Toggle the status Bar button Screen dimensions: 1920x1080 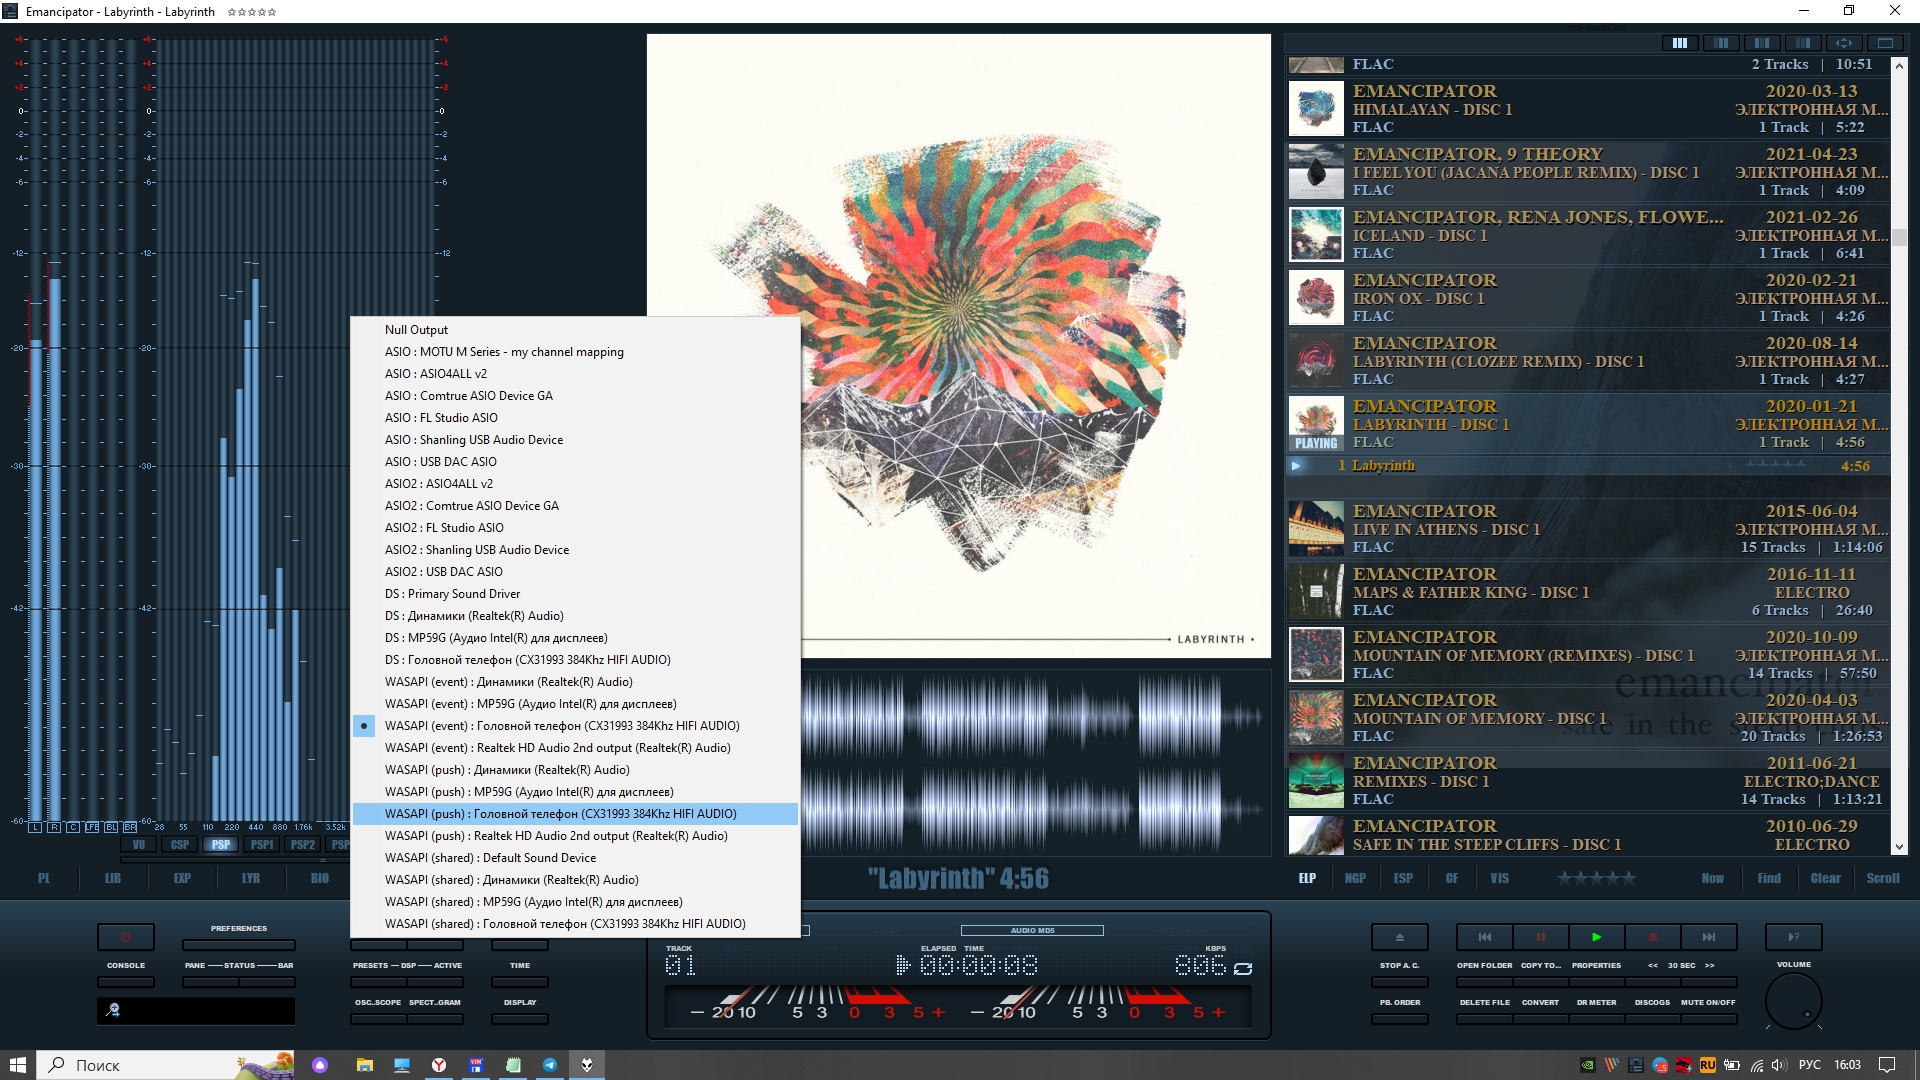267,982
